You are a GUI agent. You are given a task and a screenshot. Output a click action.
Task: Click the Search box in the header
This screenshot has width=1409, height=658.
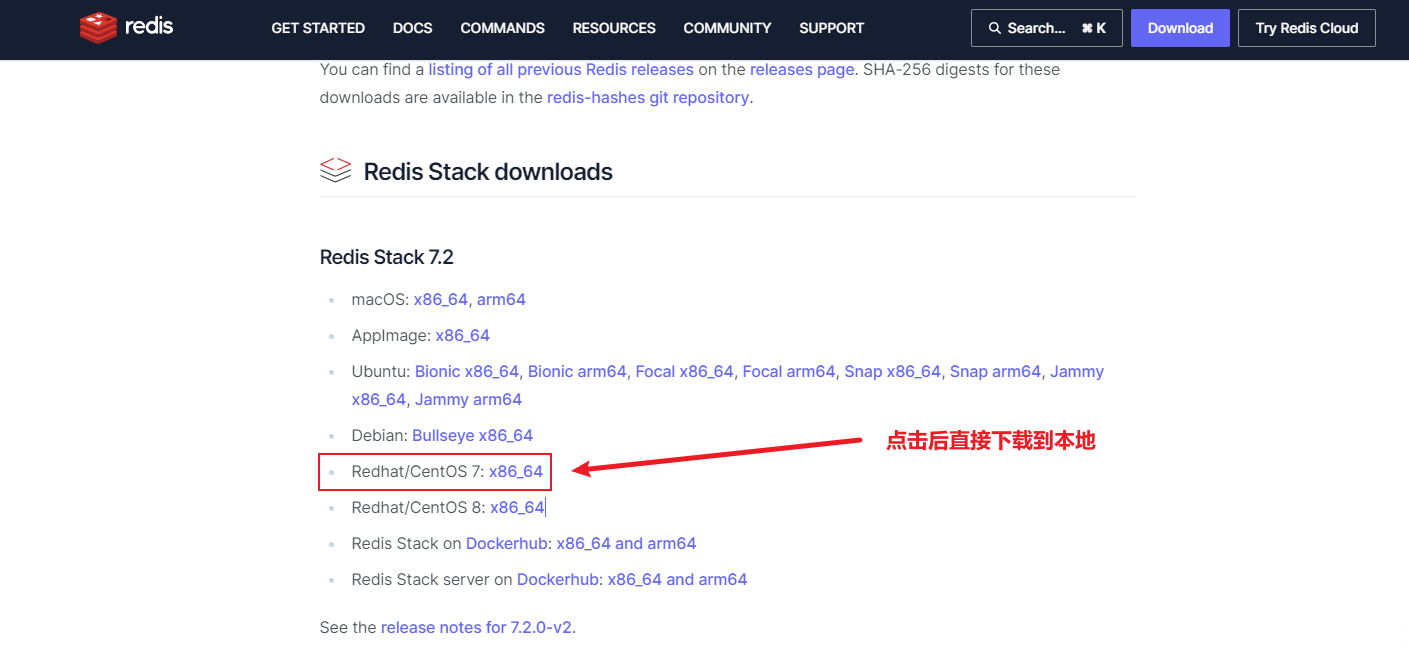(1047, 28)
